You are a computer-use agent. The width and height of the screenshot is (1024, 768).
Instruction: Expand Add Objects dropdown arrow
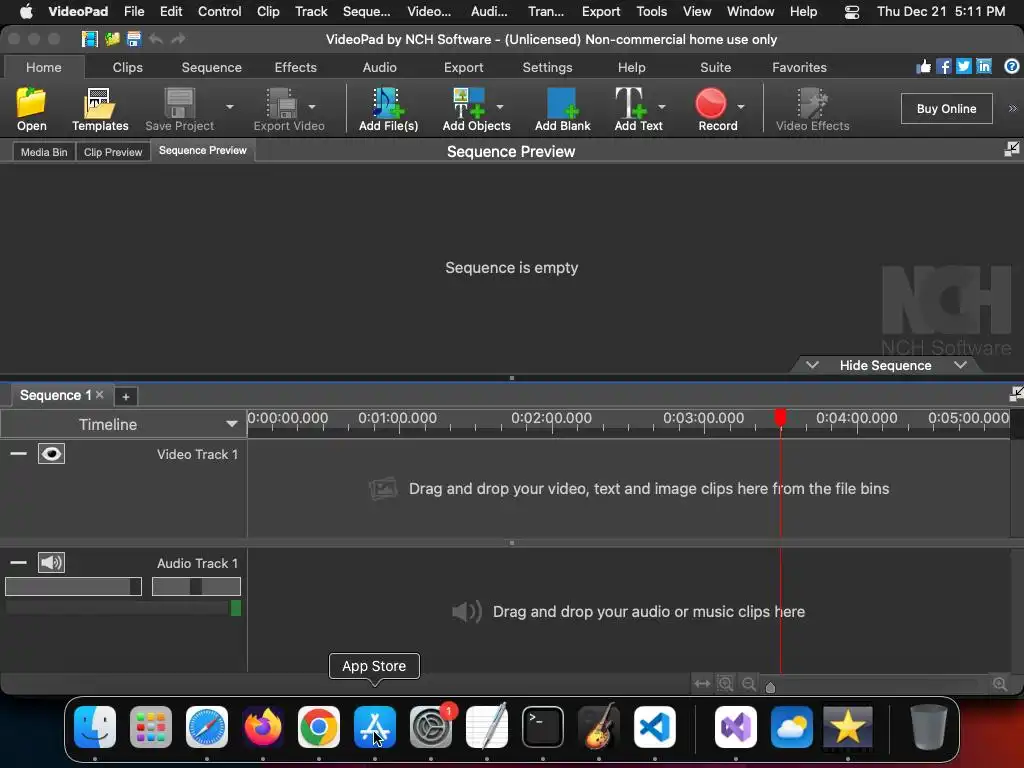click(x=500, y=106)
